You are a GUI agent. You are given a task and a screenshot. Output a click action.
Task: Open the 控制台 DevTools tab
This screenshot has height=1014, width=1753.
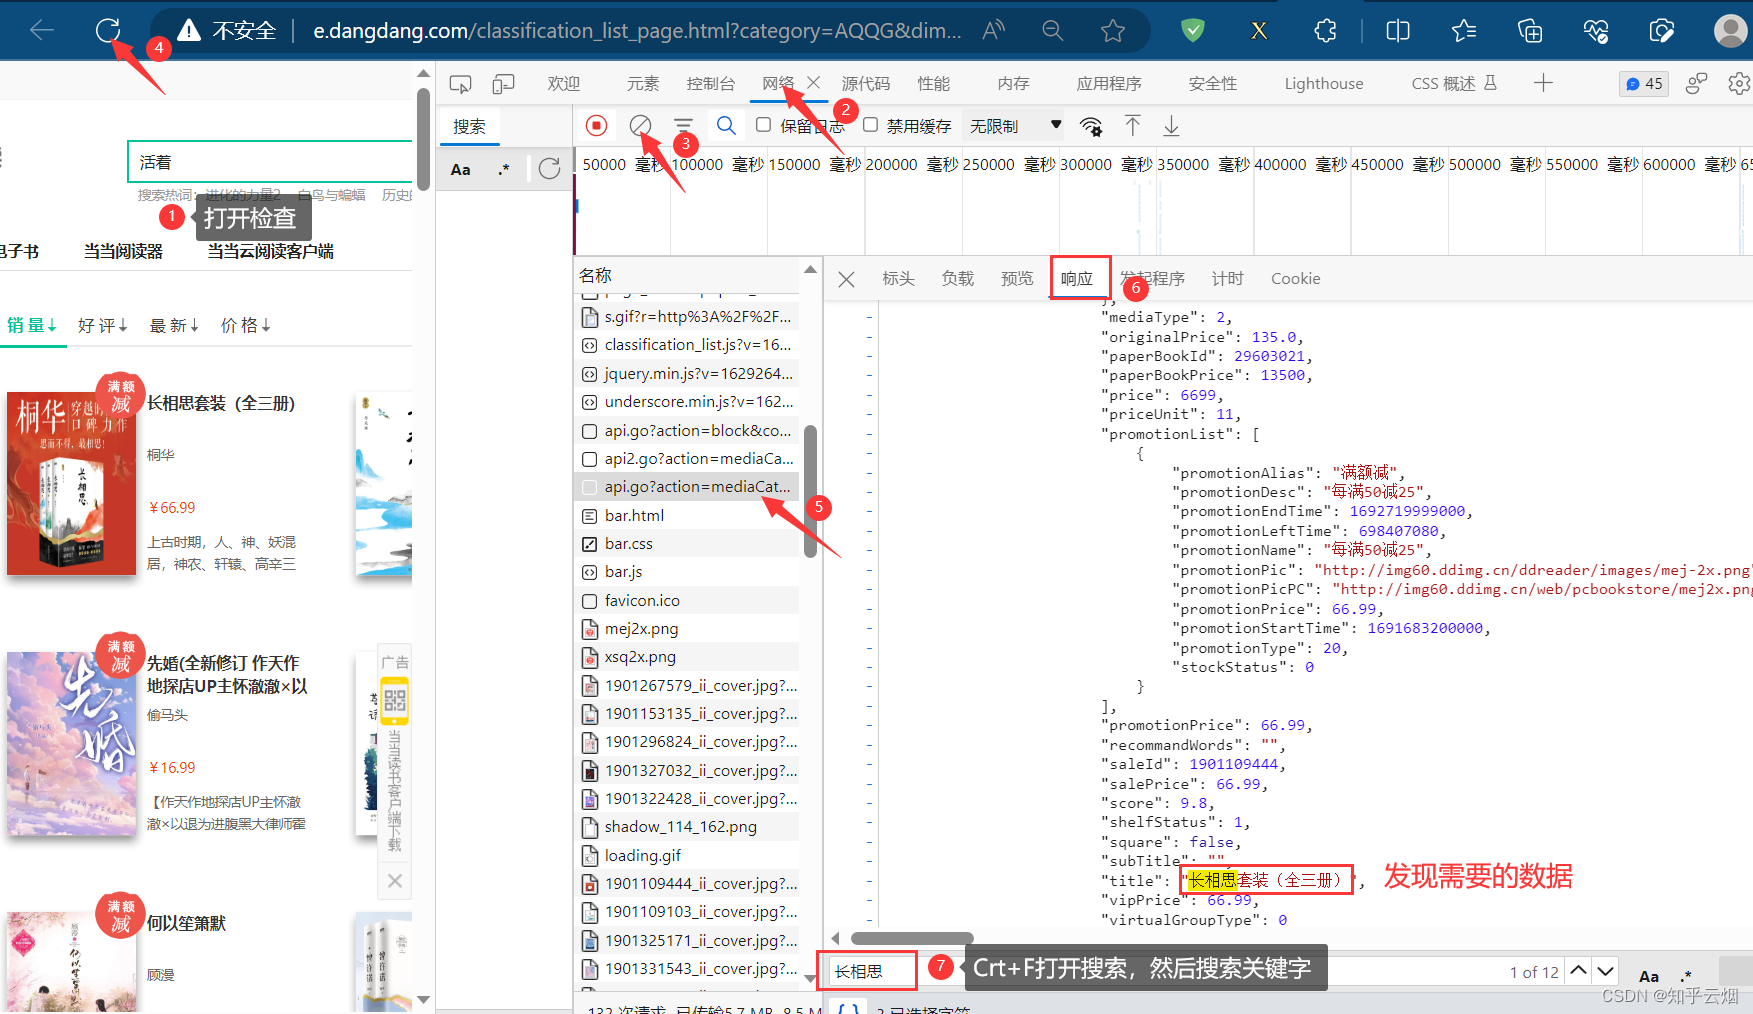[711, 84]
